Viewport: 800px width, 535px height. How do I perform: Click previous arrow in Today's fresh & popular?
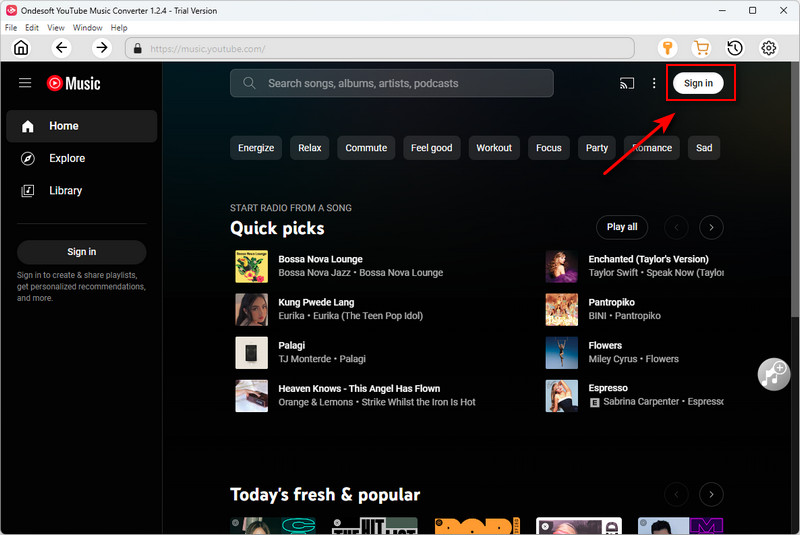[677, 494]
